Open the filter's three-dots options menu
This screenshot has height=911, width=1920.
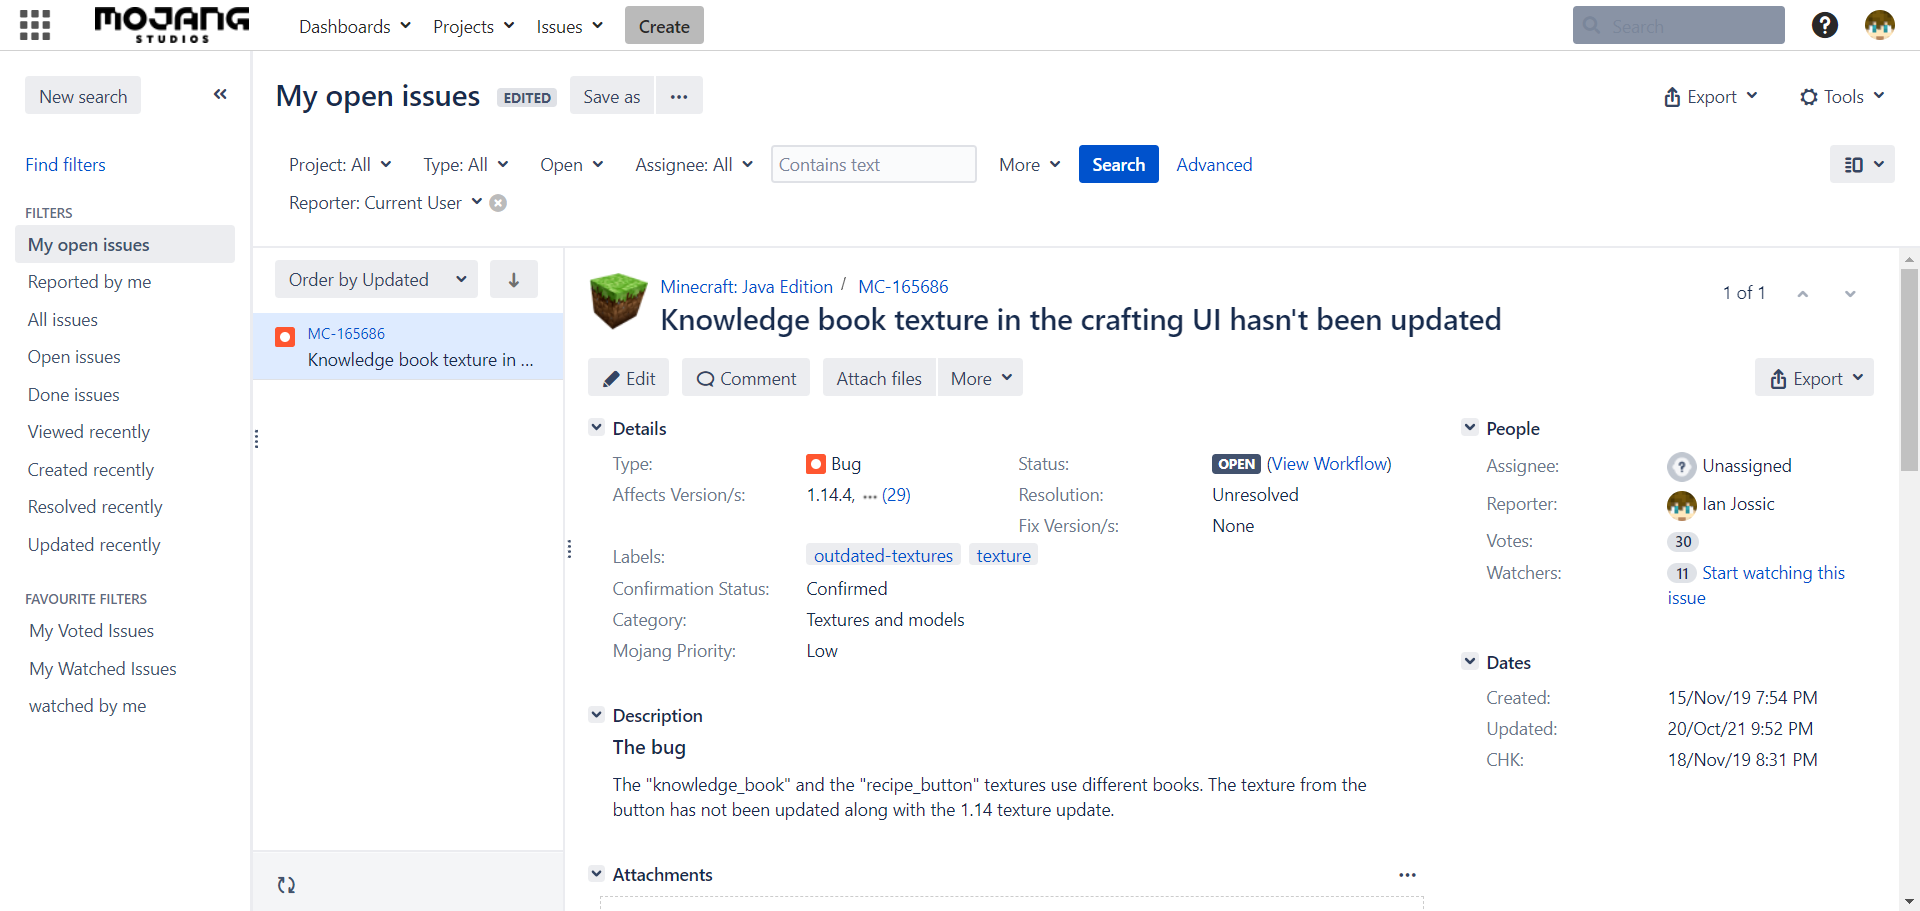(x=679, y=97)
